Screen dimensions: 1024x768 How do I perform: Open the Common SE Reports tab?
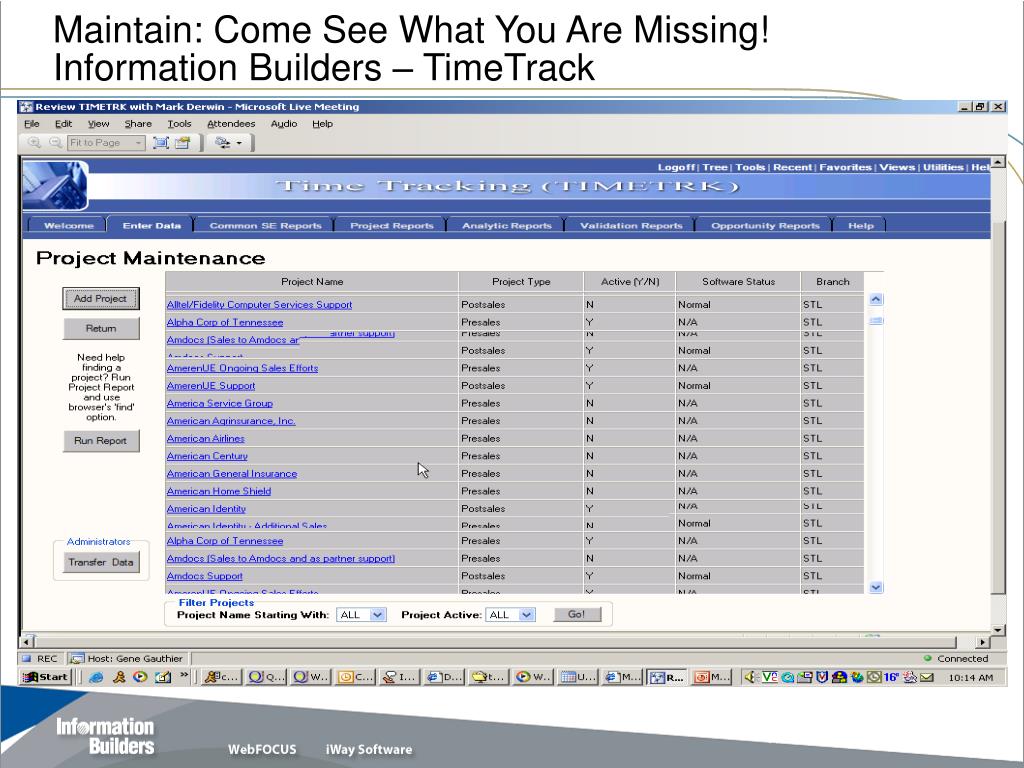click(x=265, y=225)
